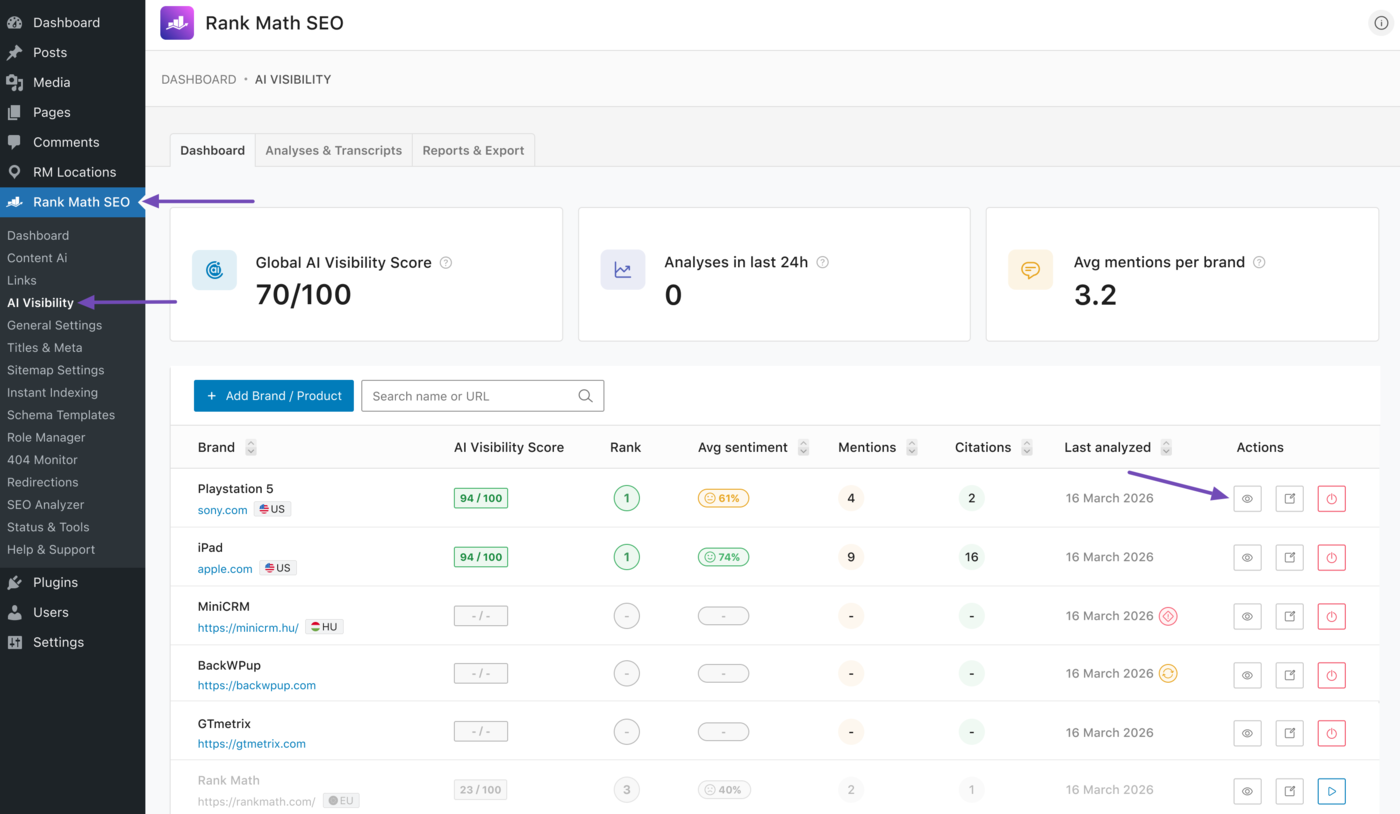Screen dimensions: 1400x814
Task: Click the red power icon for GTmetrix
Action: tap(1332, 733)
